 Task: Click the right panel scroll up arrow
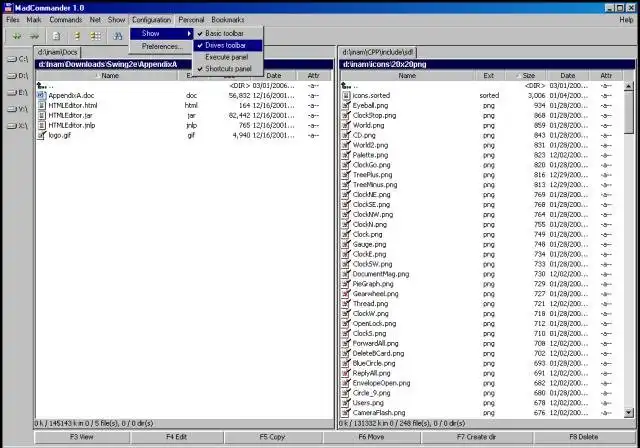pyautogui.click(x=629, y=86)
